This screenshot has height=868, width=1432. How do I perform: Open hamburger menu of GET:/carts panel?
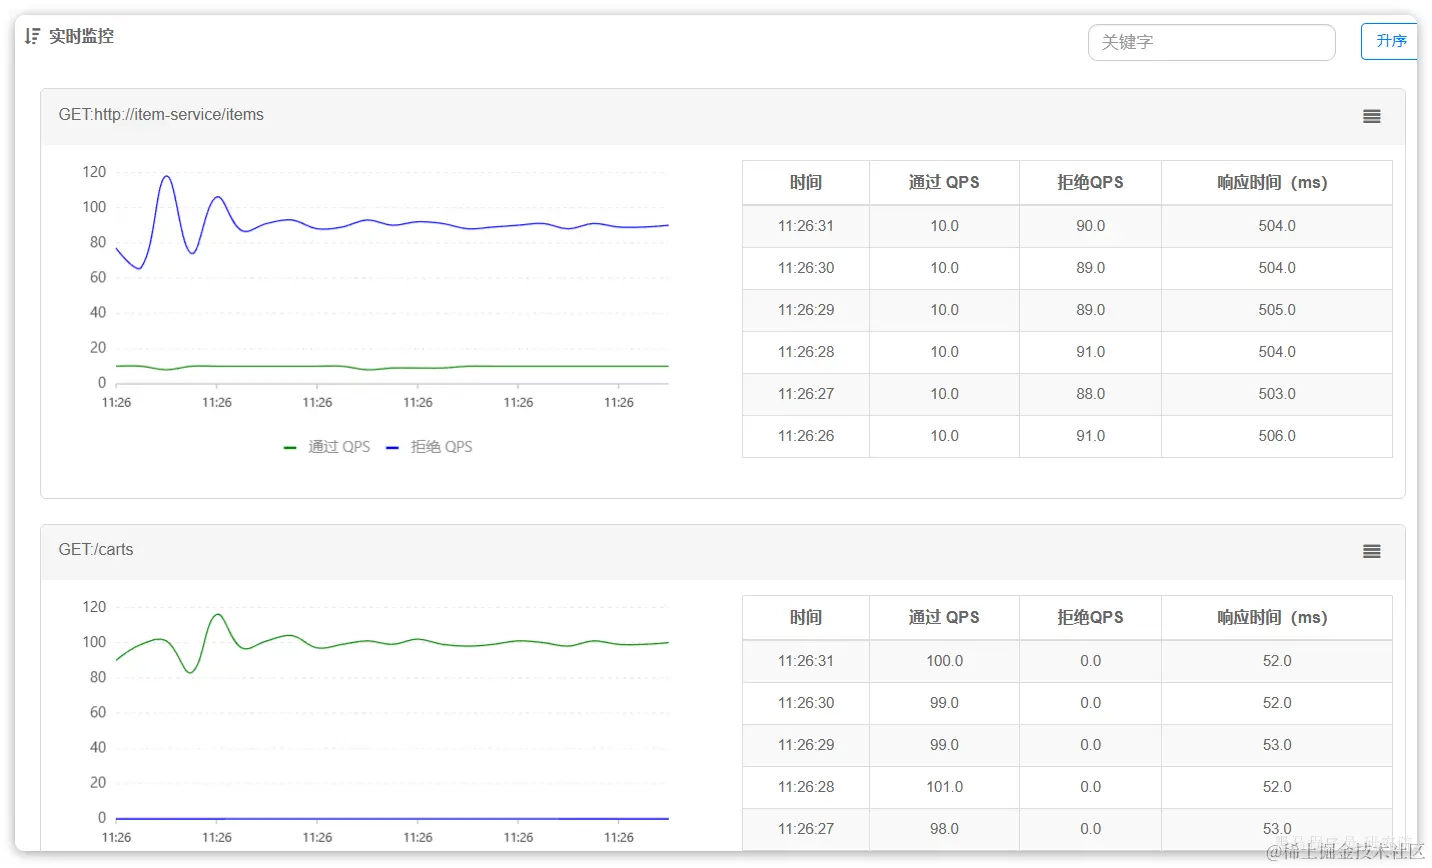[x=1371, y=552]
